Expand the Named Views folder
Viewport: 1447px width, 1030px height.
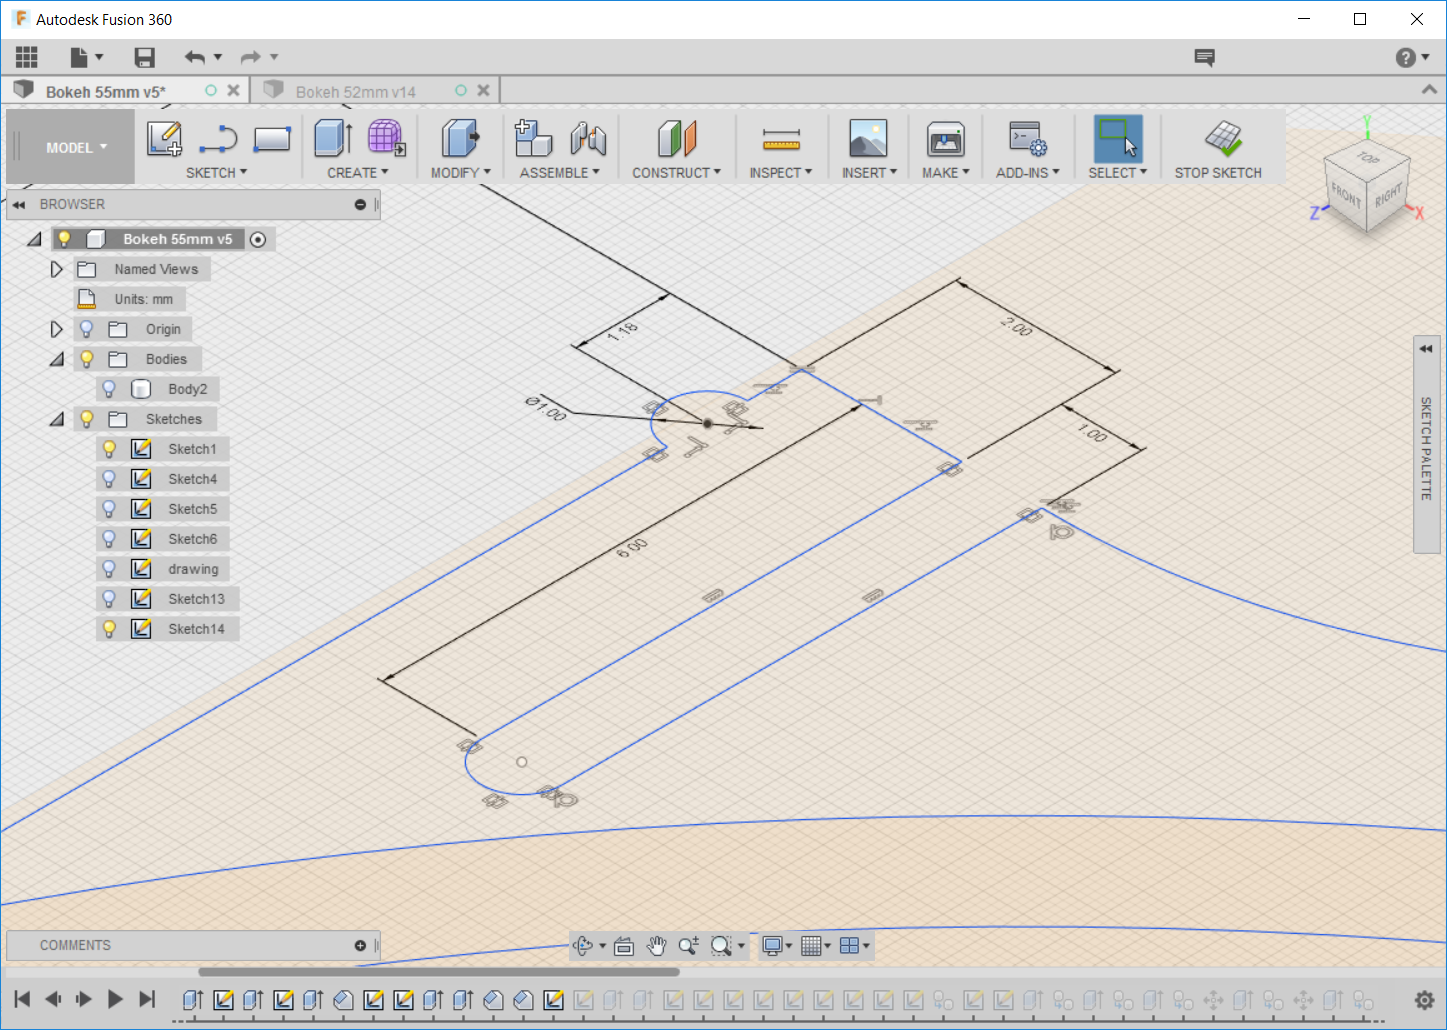coord(57,269)
